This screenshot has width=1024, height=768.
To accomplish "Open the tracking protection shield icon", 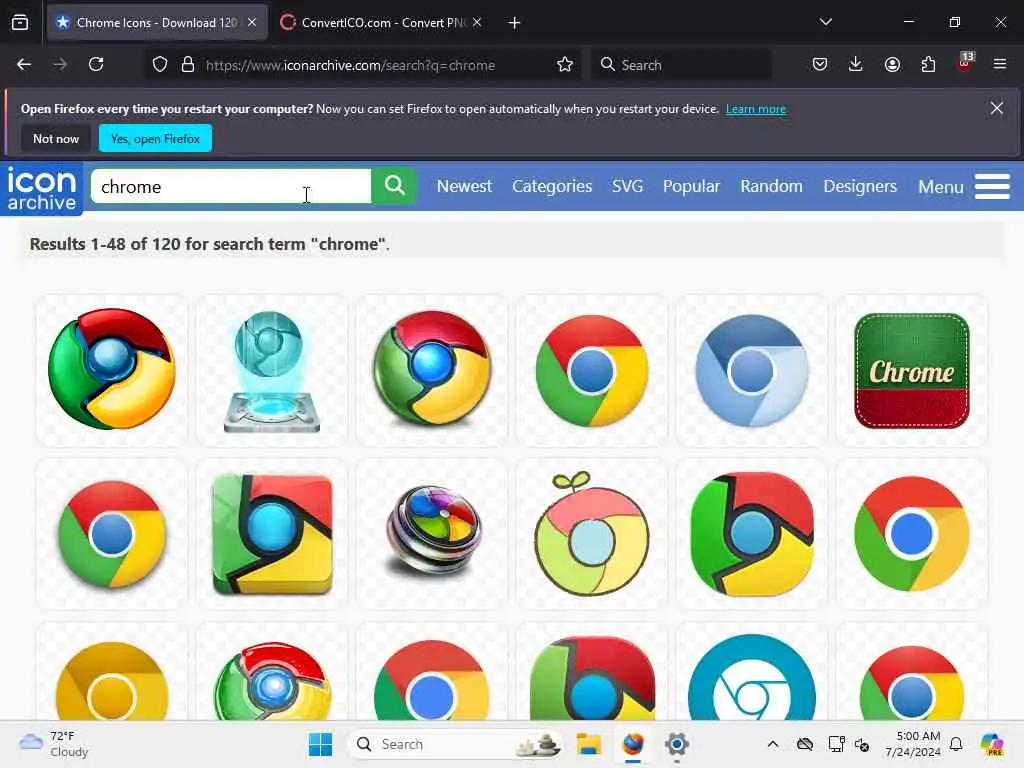I will coord(160,65).
